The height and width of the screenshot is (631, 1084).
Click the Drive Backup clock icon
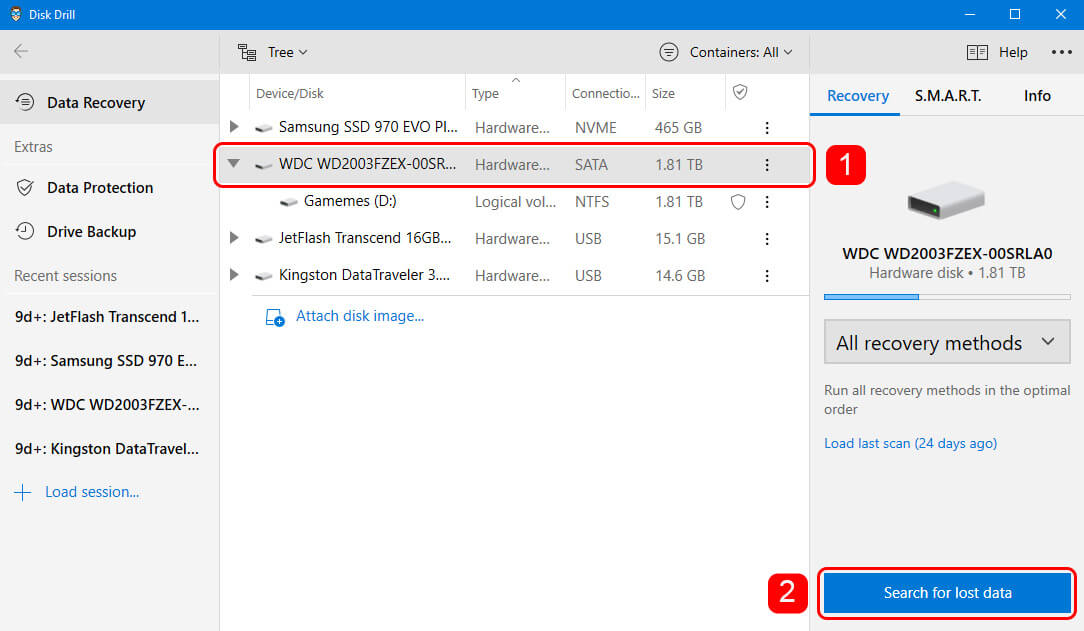pos(25,232)
